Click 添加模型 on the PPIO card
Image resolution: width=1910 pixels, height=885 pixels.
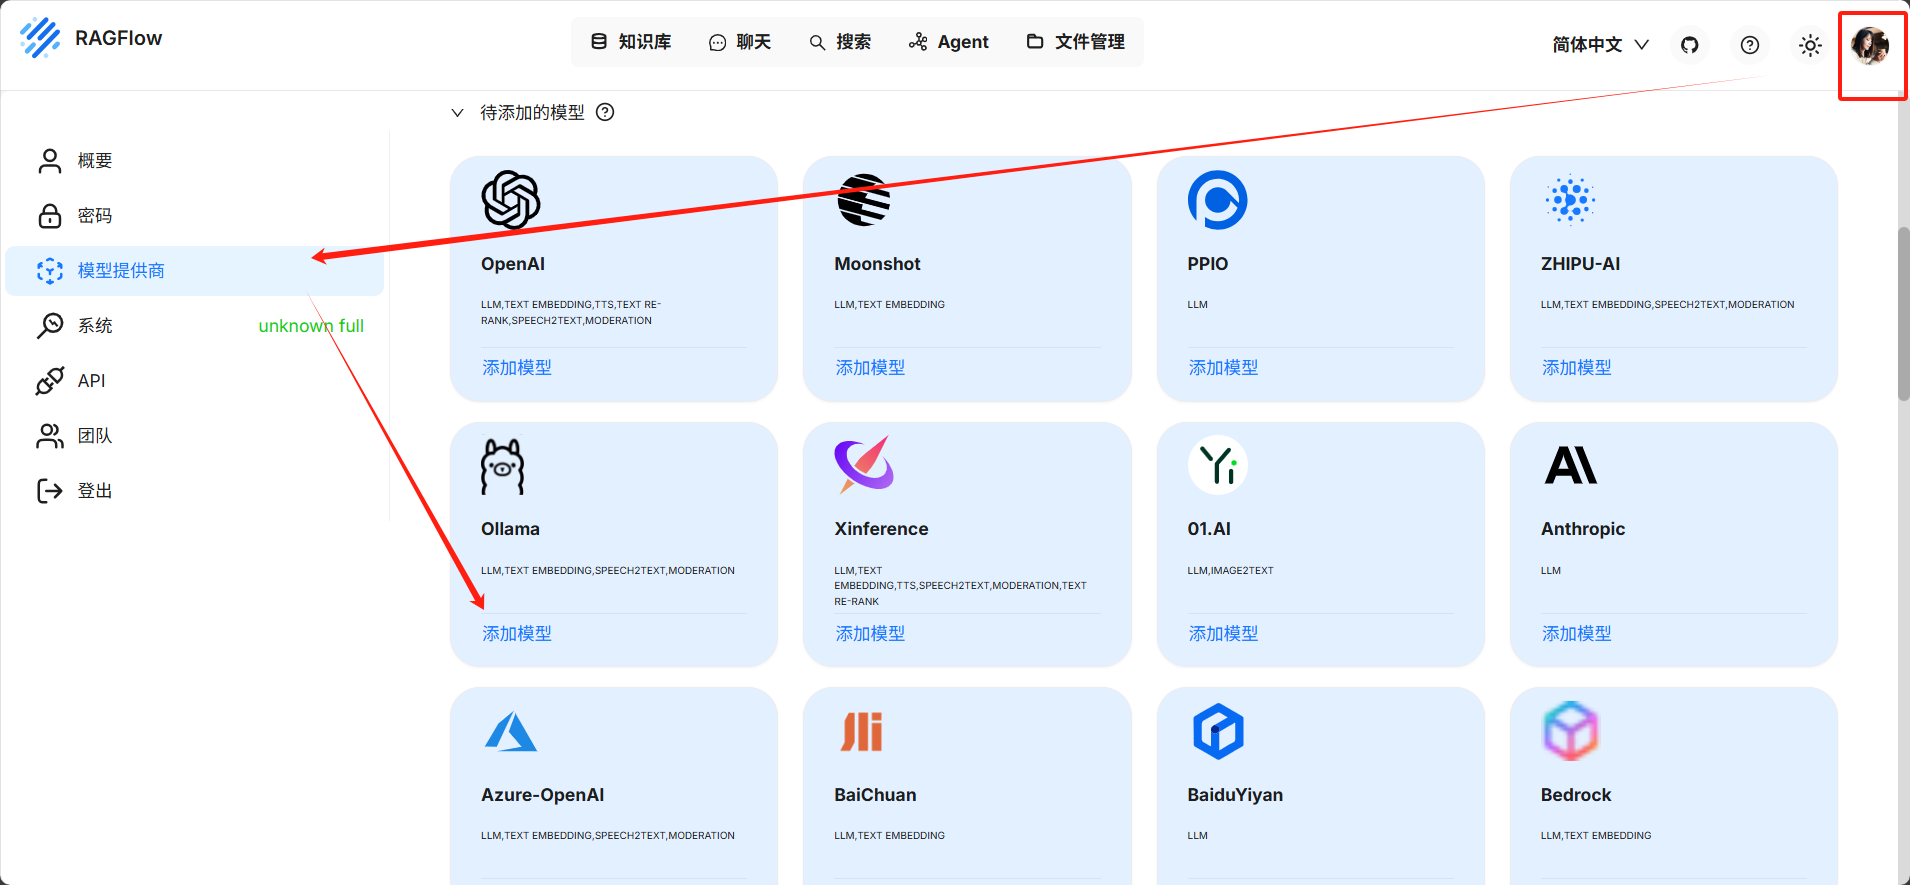tap(1223, 368)
